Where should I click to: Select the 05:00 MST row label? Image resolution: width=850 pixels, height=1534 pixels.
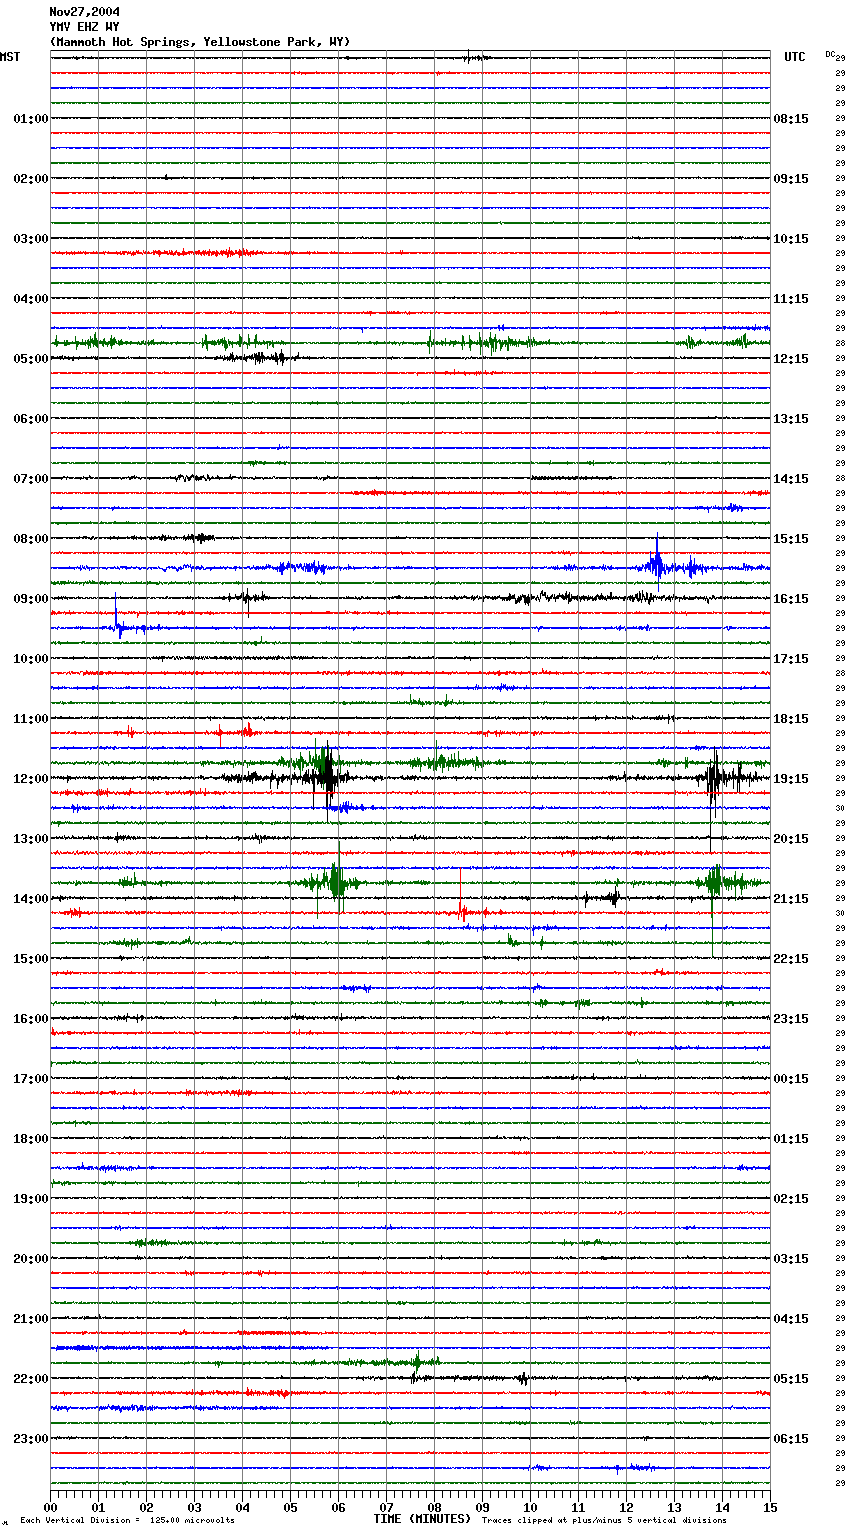31,359
